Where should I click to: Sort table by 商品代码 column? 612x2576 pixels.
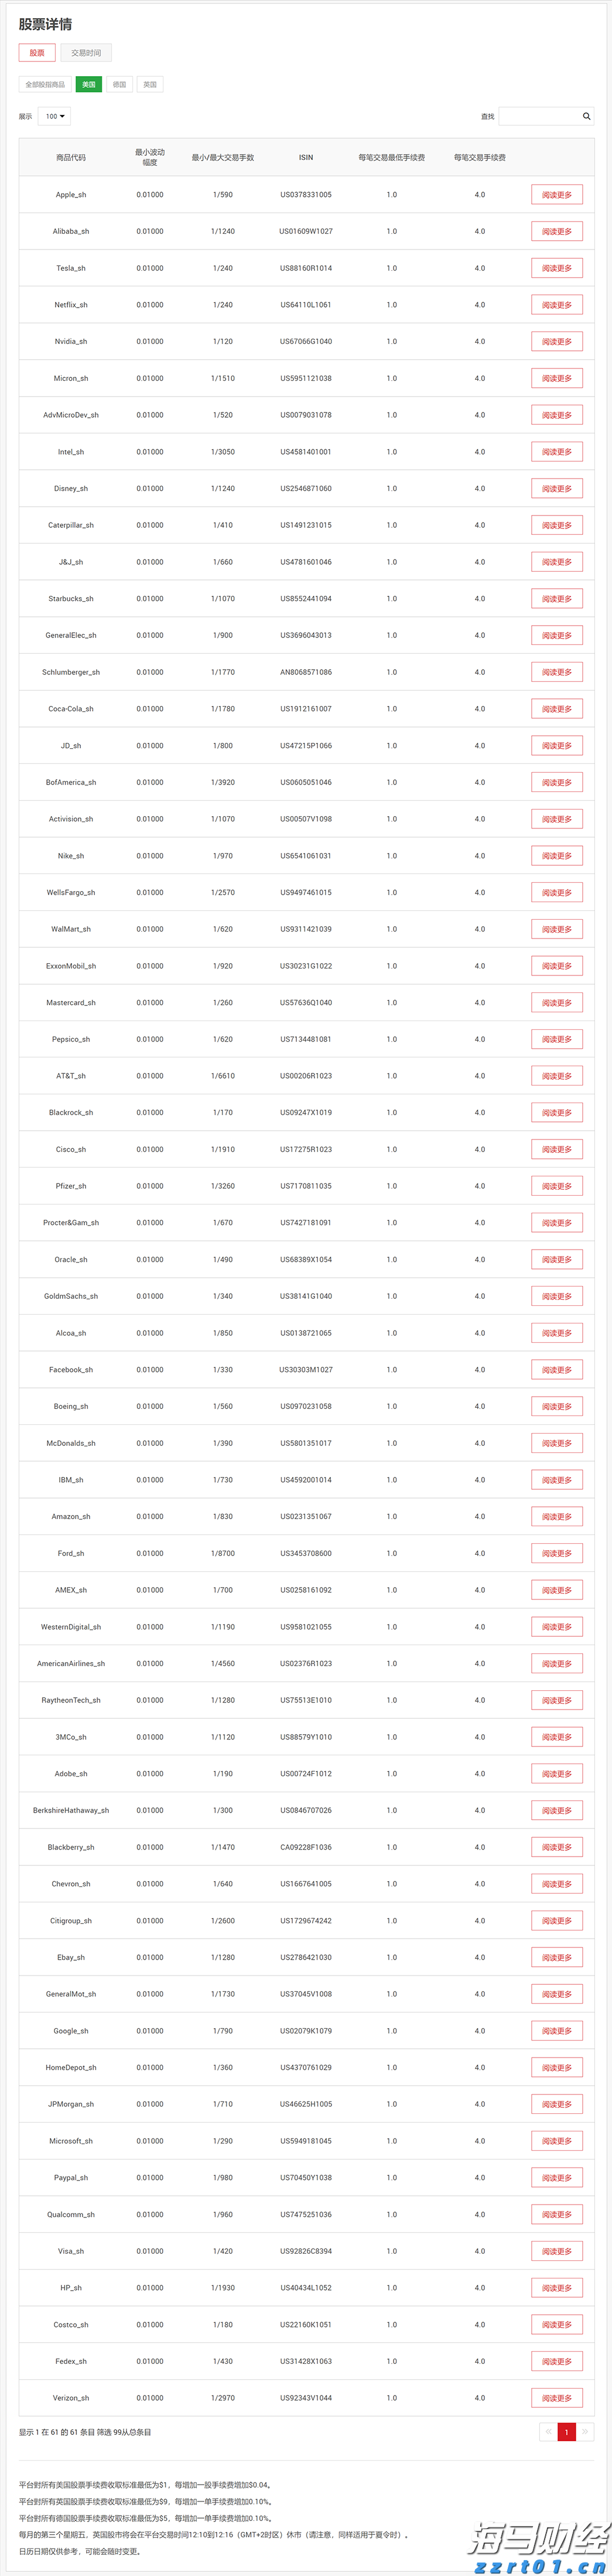[x=70, y=158]
